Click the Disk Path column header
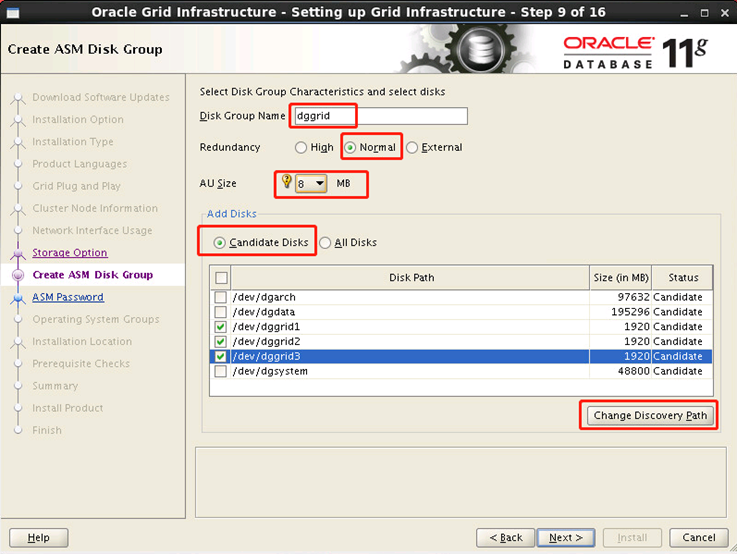 (410, 278)
